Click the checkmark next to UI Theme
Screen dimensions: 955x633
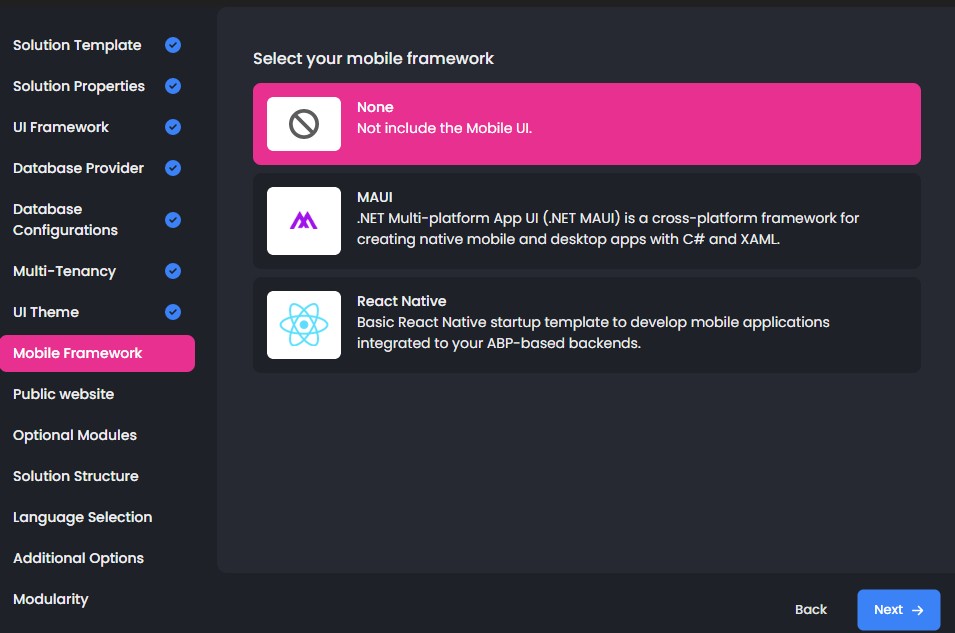pos(173,312)
